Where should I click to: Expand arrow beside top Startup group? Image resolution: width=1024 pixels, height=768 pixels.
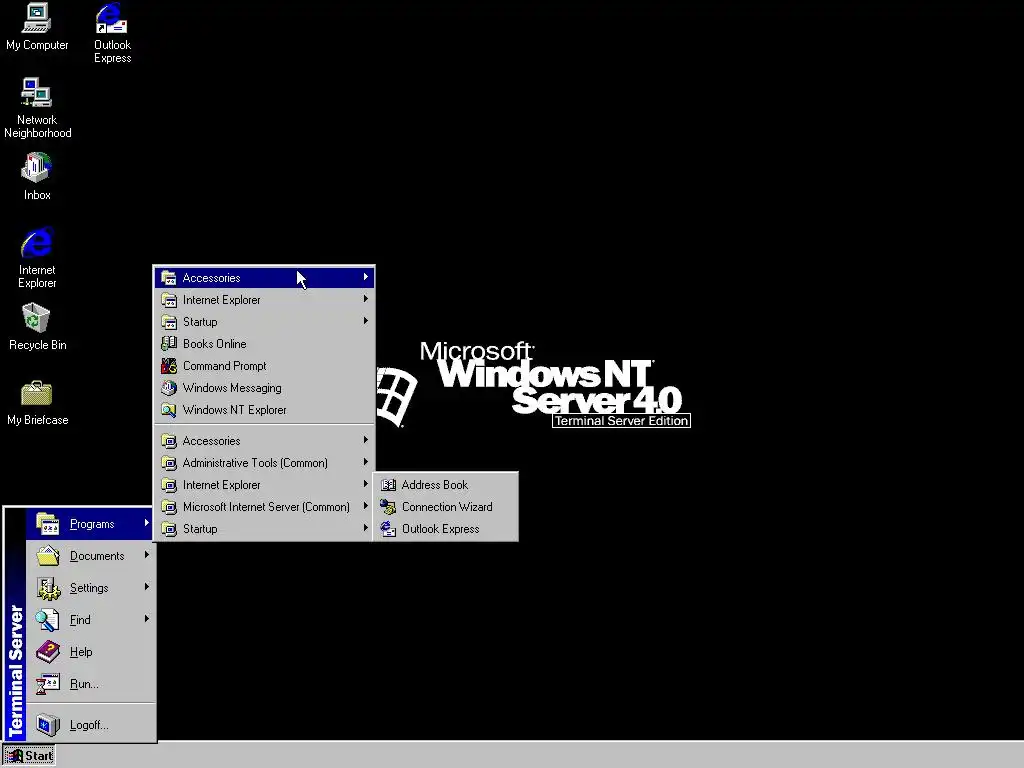pyautogui.click(x=366, y=321)
